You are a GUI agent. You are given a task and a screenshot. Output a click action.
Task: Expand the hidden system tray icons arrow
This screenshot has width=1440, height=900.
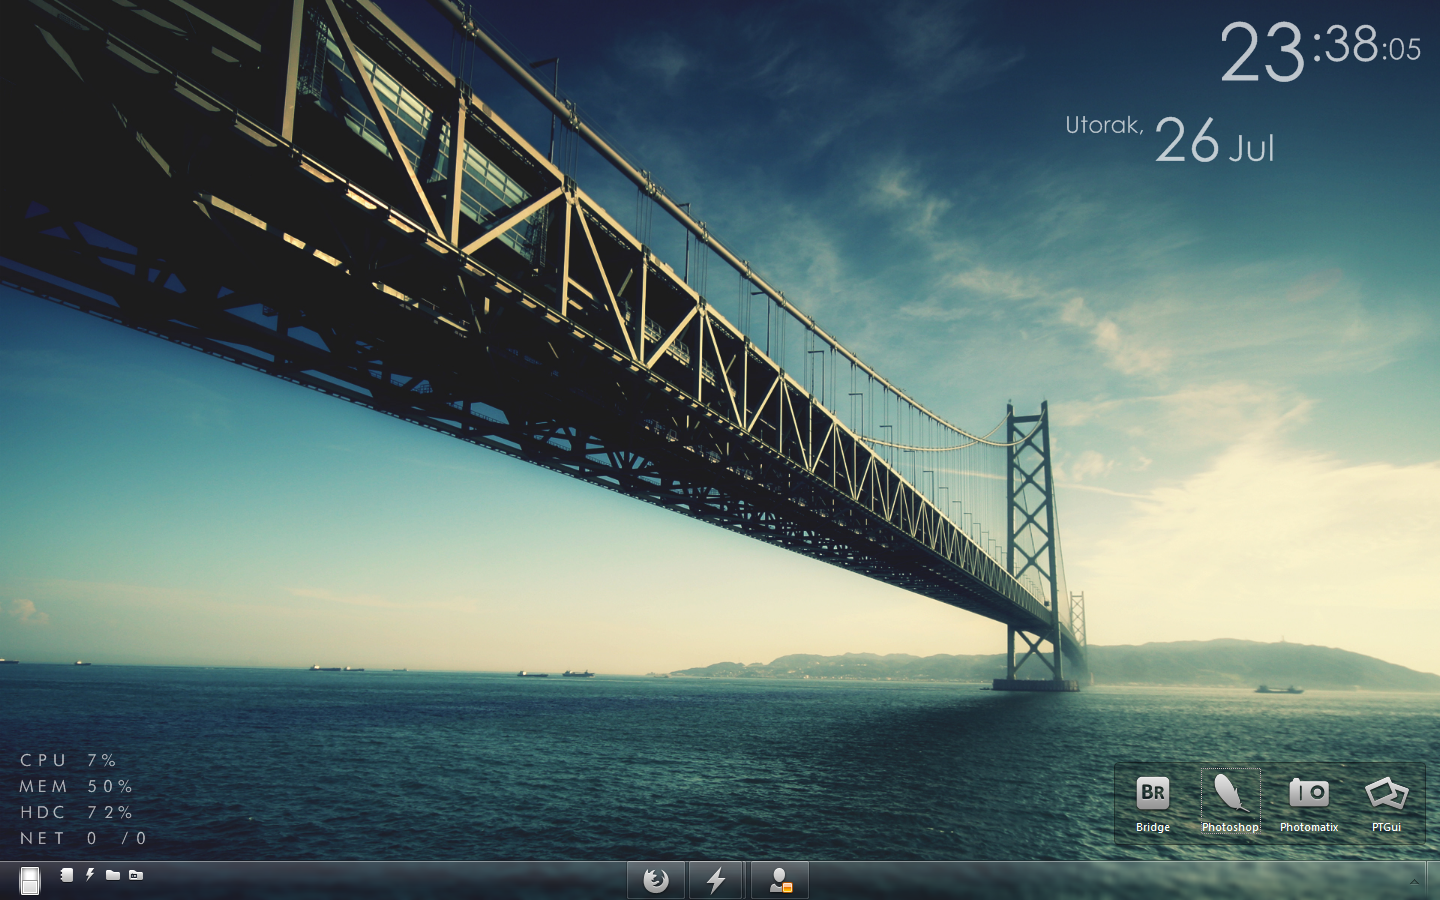[x=1414, y=882]
